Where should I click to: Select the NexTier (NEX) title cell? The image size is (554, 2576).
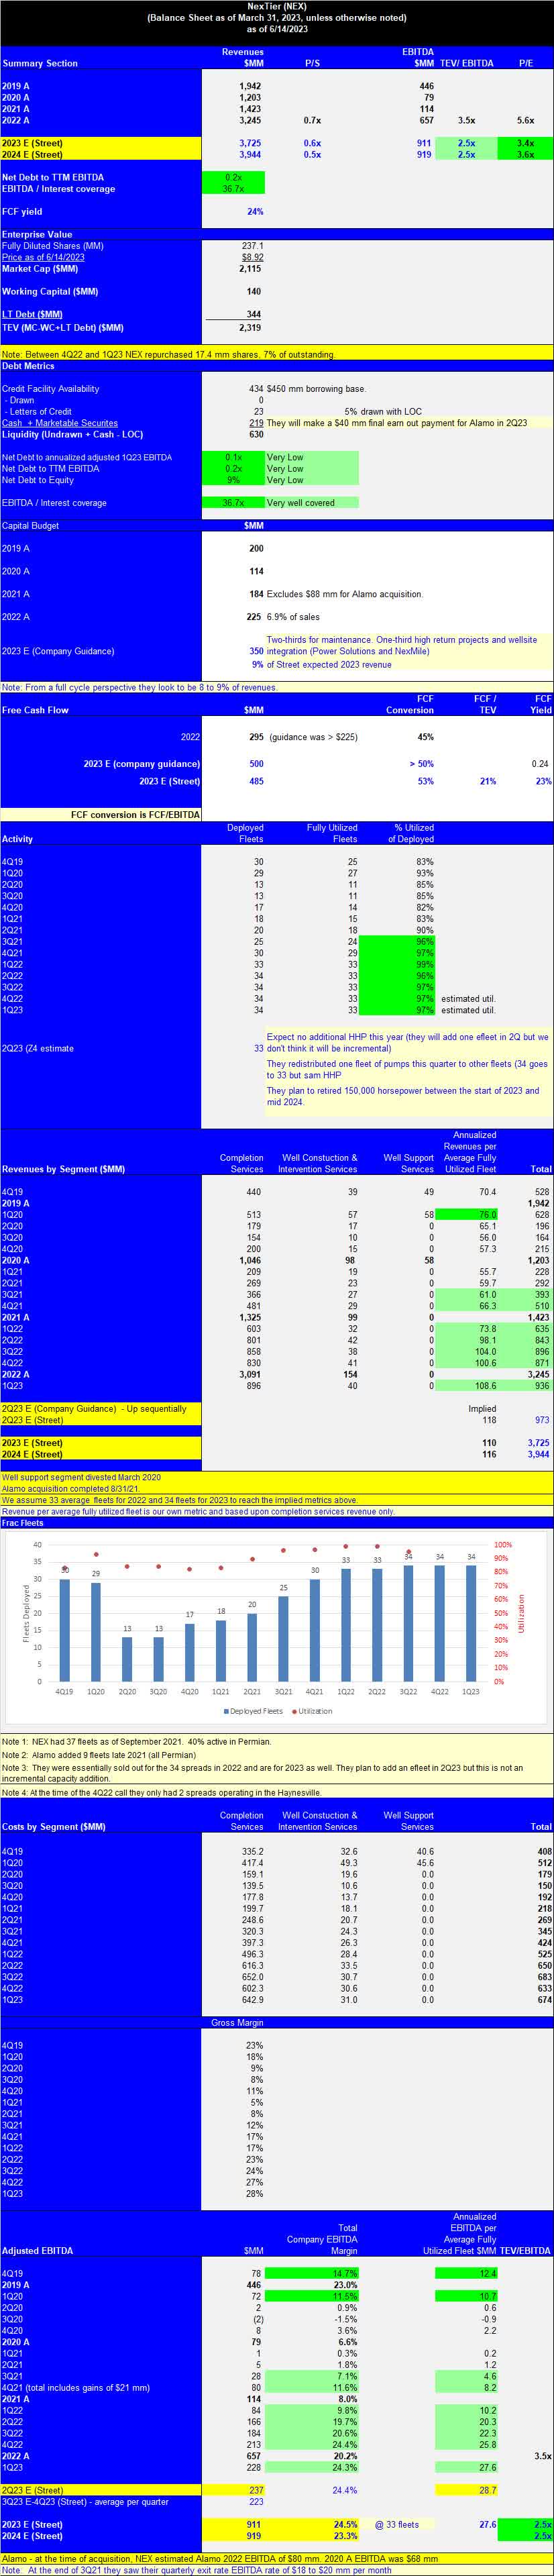pos(277,6)
